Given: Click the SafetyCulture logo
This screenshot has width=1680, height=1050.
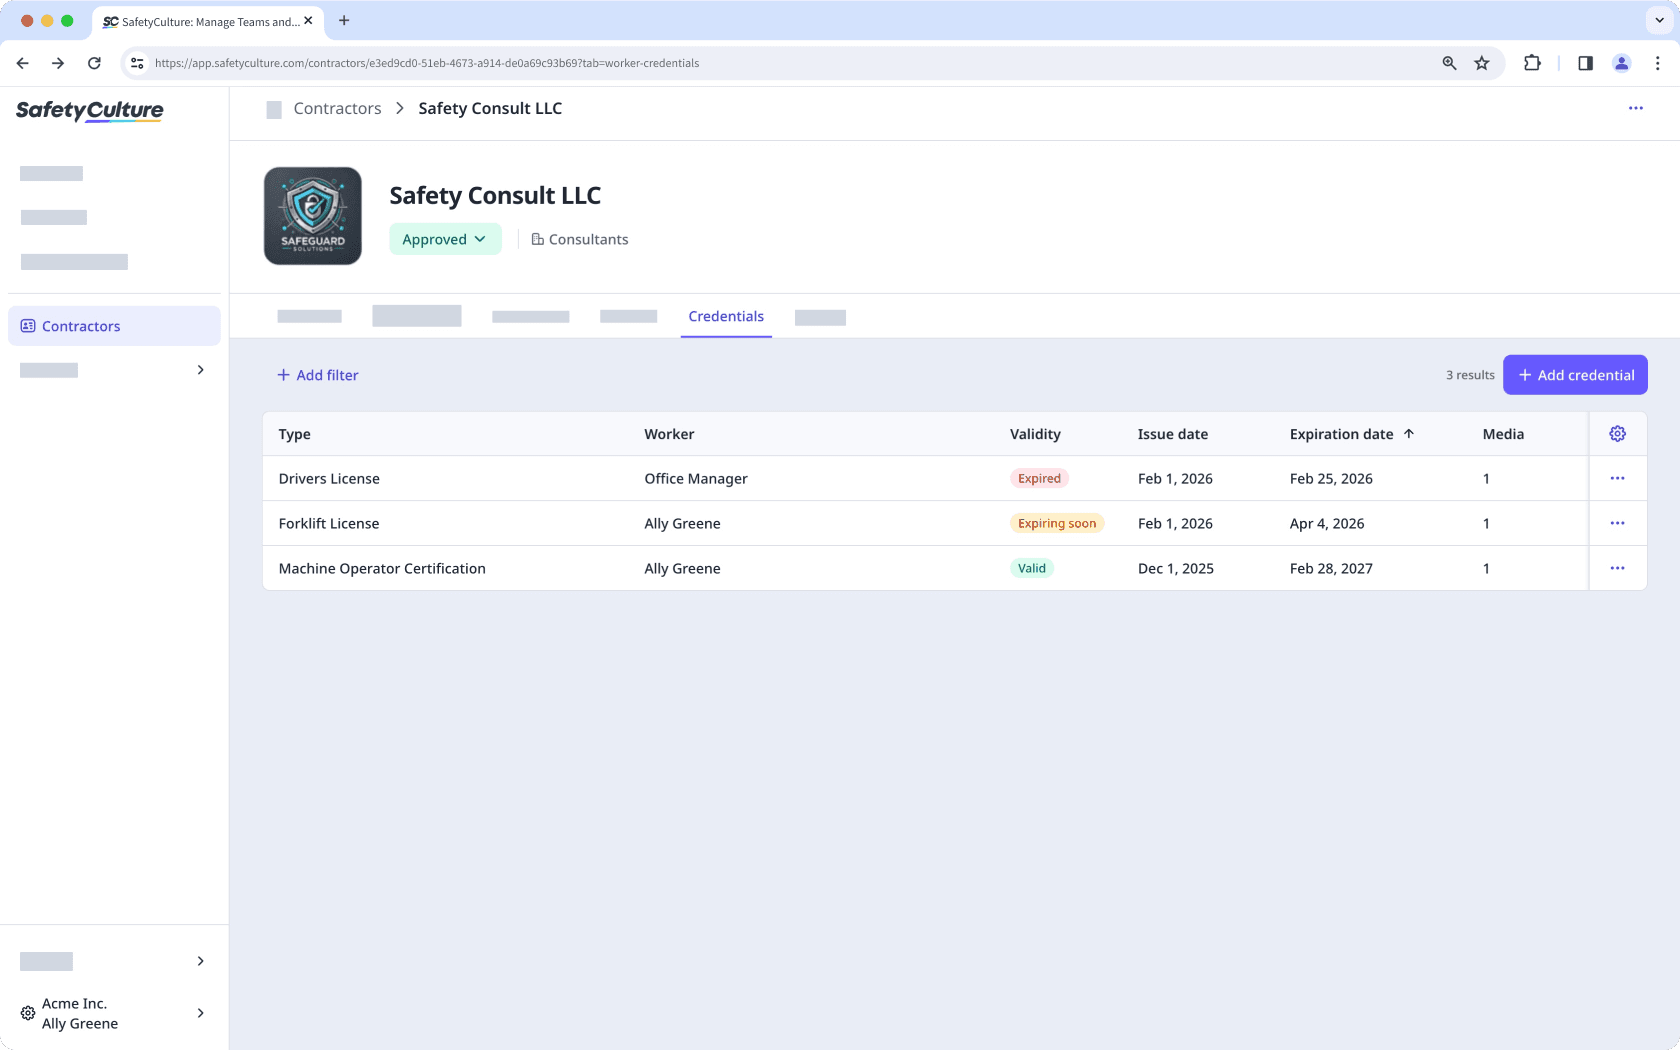Looking at the screenshot, I should pyautogui.click(x=88, y=111).
